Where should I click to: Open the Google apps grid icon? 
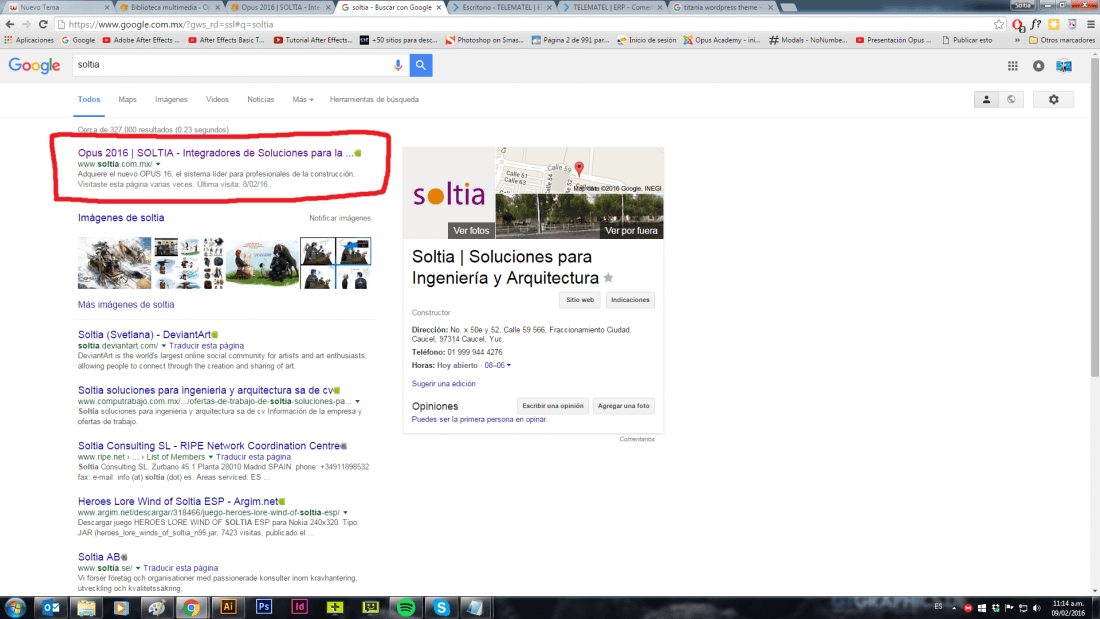pyautogui.click(x=1013, y=65)
